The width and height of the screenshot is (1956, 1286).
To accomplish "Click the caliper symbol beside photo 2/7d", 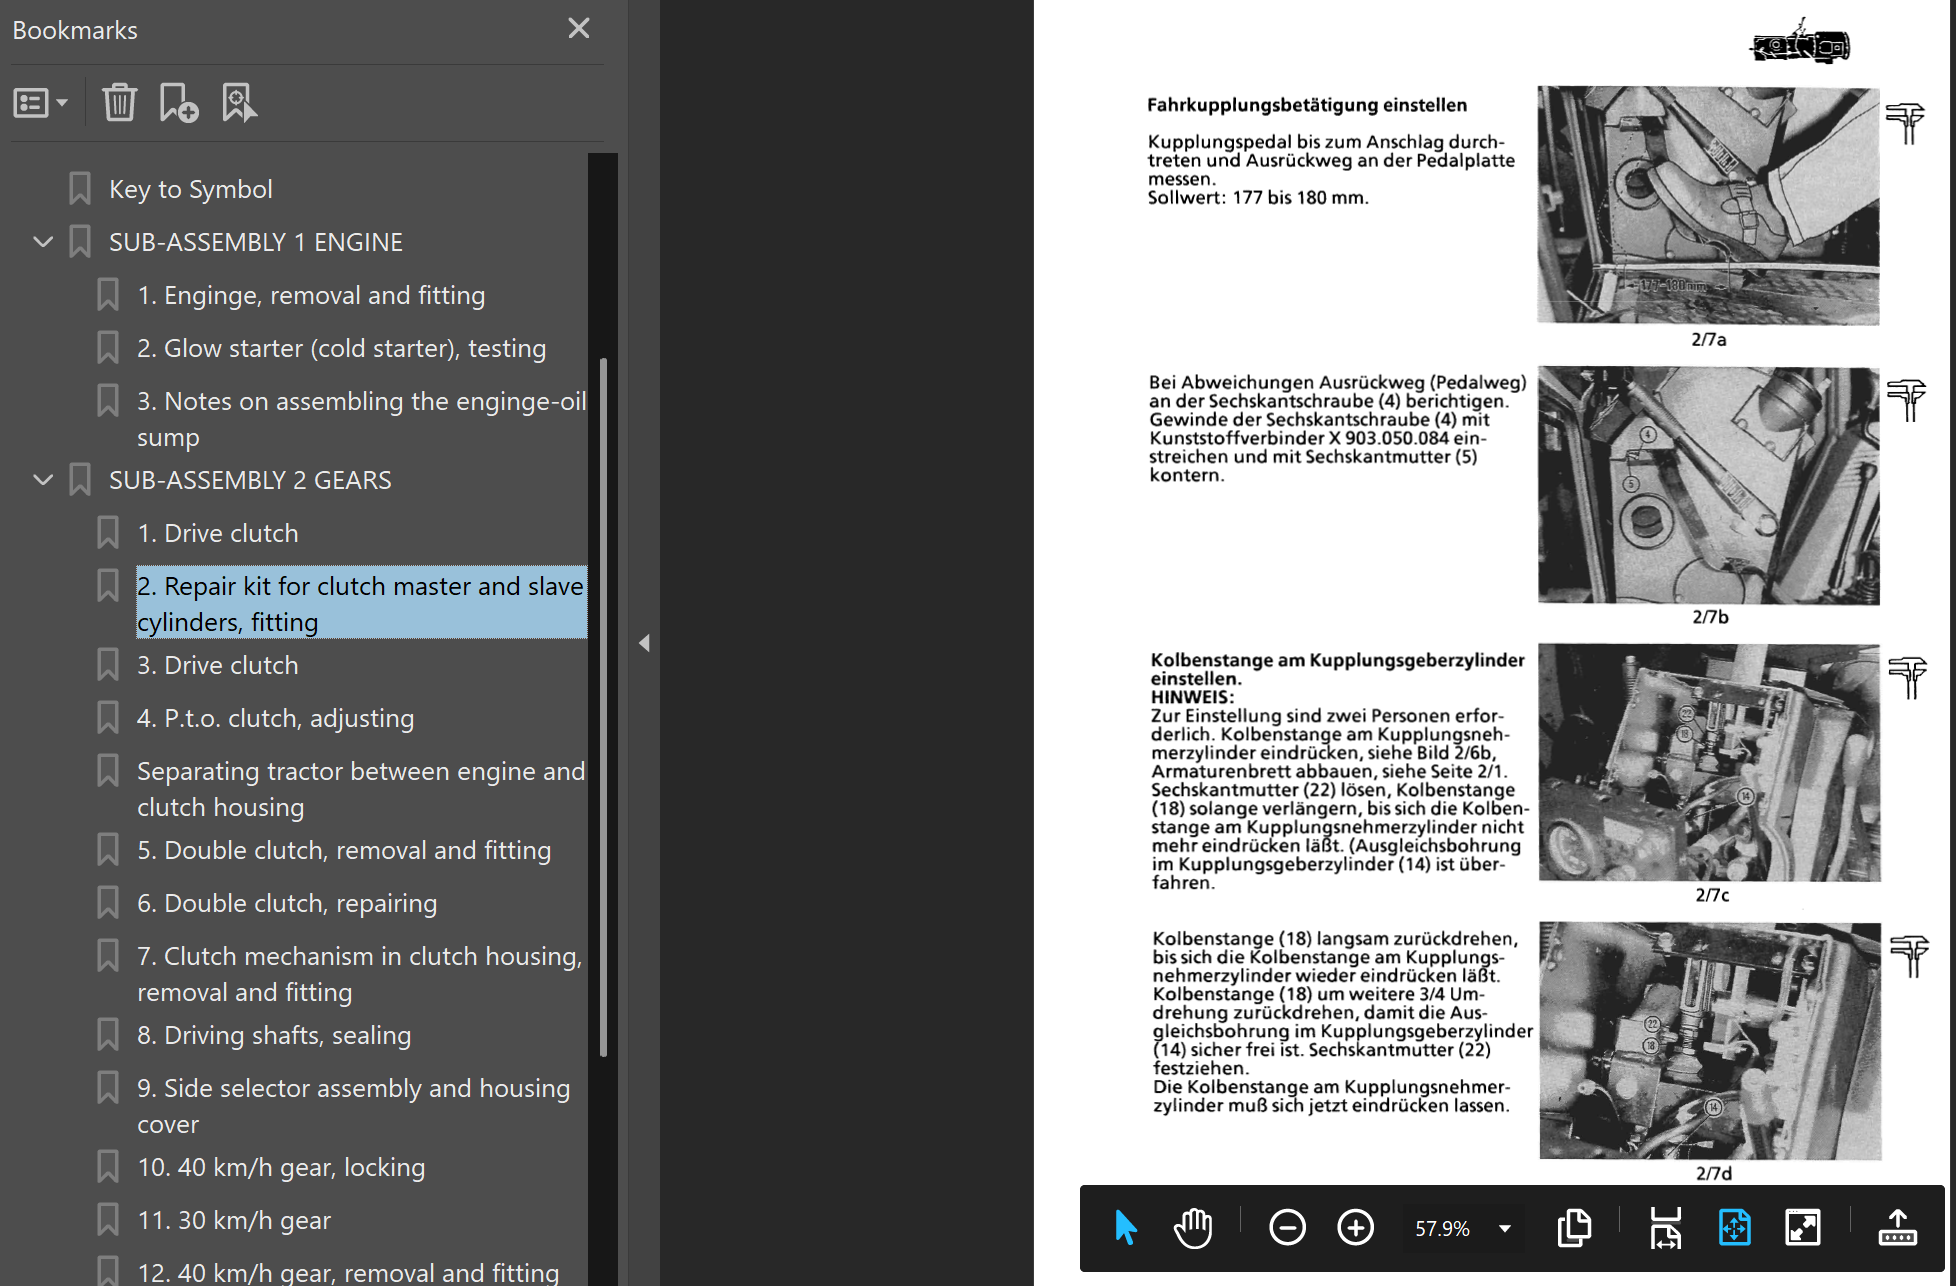I will [x=1908, y=955].
